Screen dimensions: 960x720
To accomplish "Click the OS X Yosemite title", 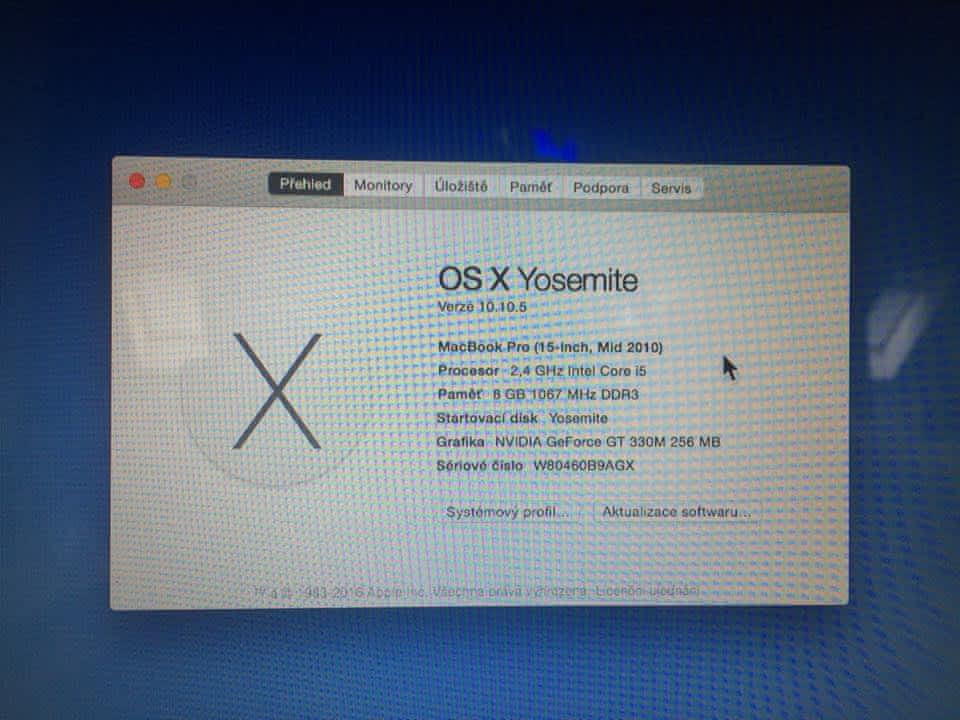I will click(x=538, y=279).
